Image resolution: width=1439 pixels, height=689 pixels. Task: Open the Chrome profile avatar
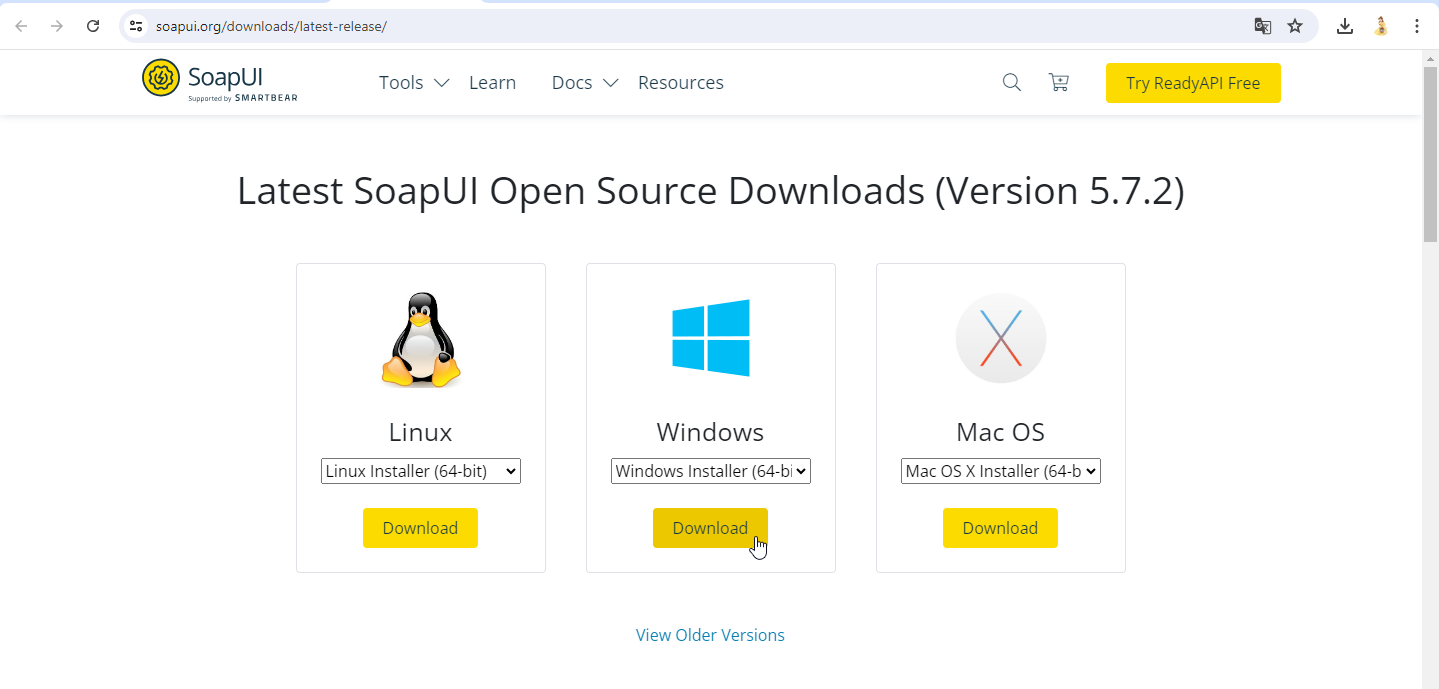pos(1381,26)
